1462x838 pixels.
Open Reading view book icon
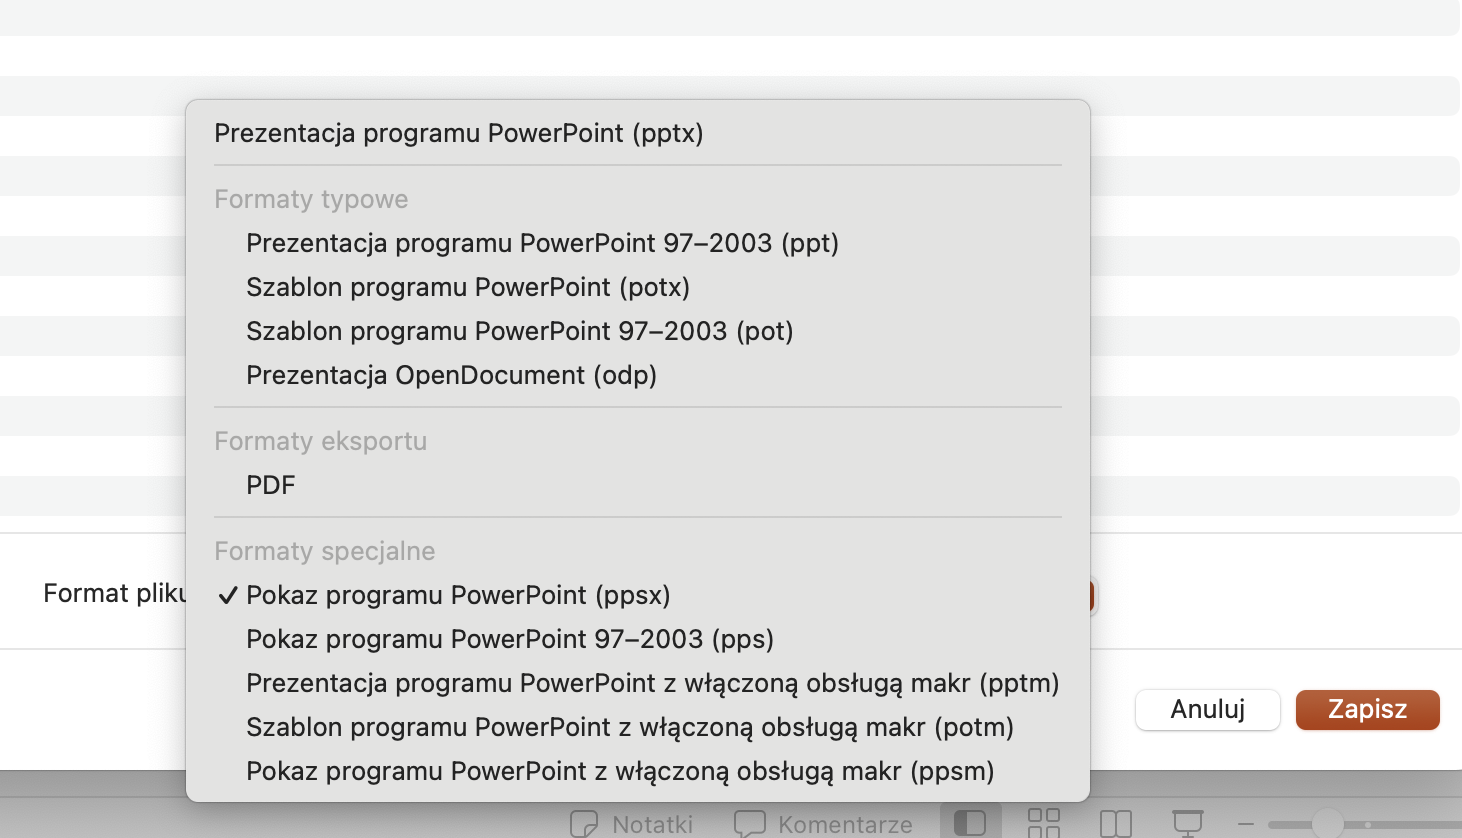pyautogui.click(x=1115, y=823)
